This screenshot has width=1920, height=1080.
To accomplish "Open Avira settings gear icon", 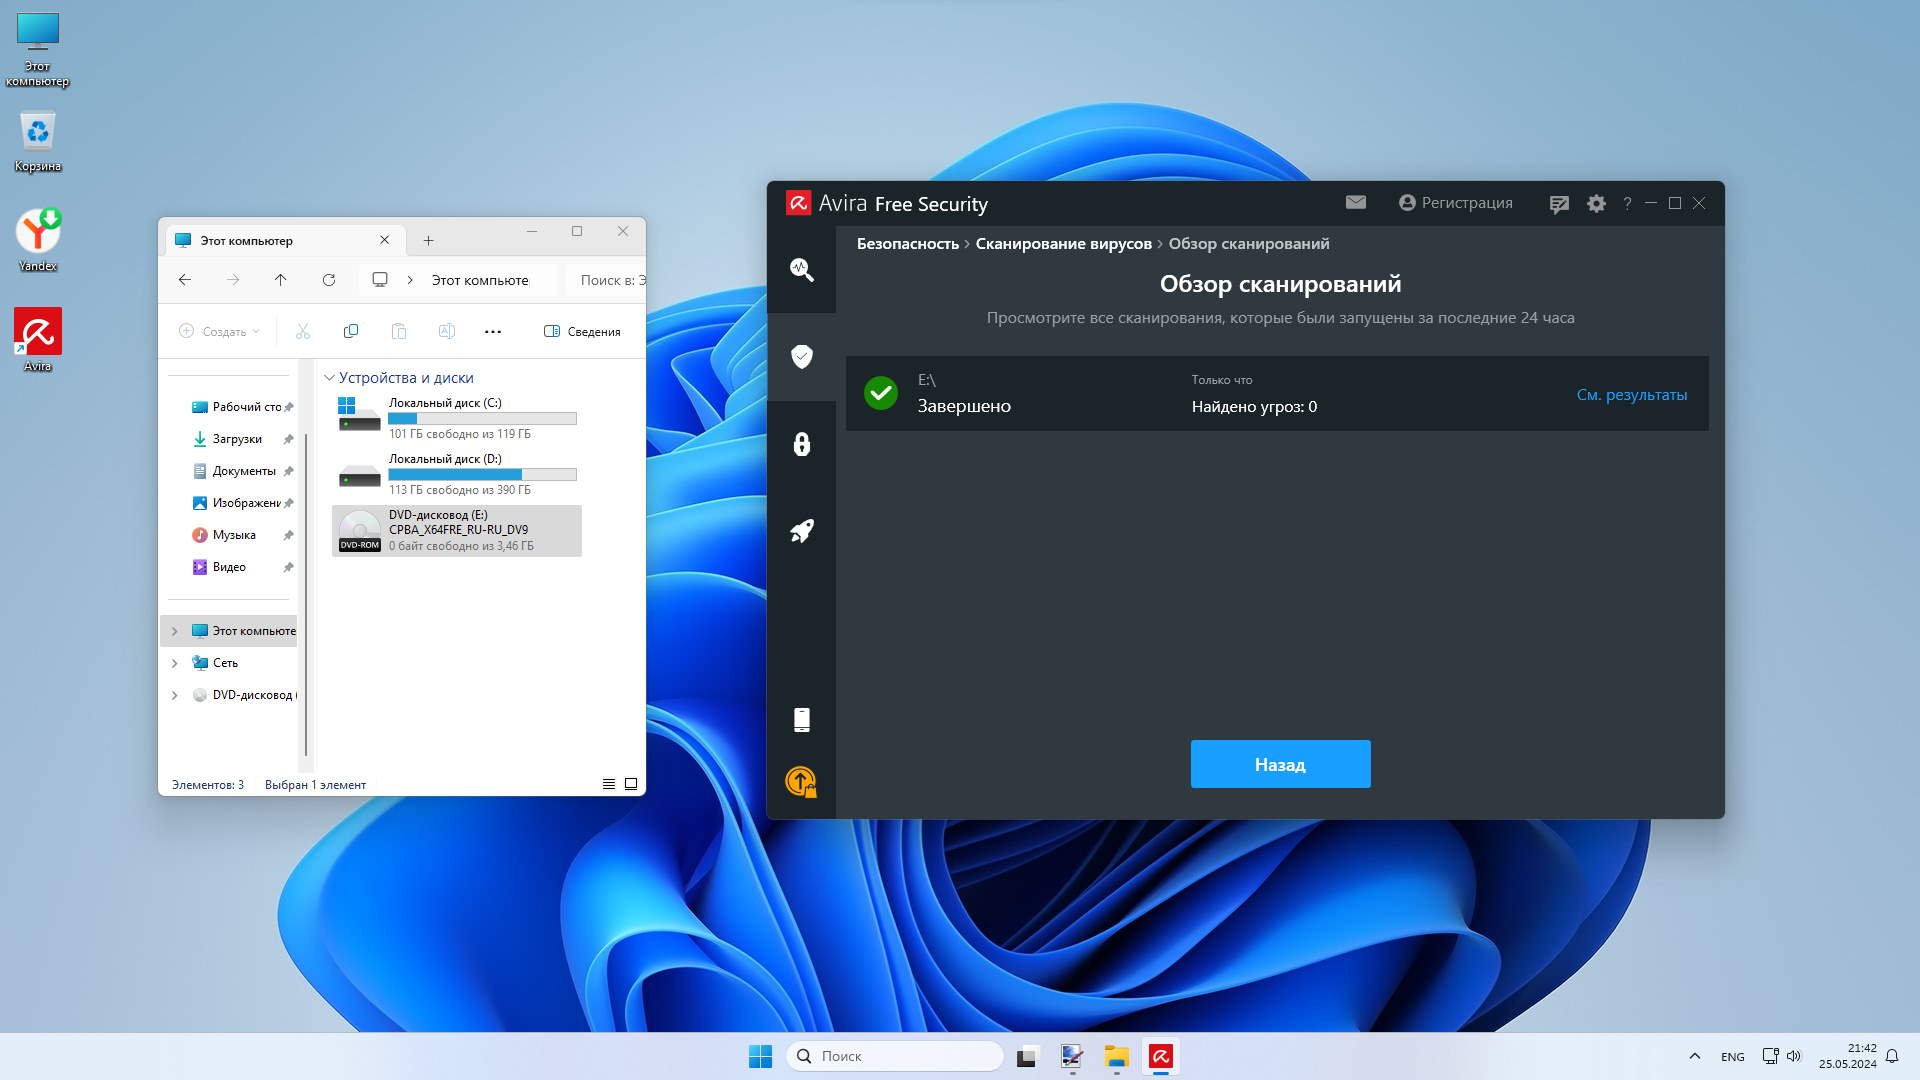I will click(1596, 204).
